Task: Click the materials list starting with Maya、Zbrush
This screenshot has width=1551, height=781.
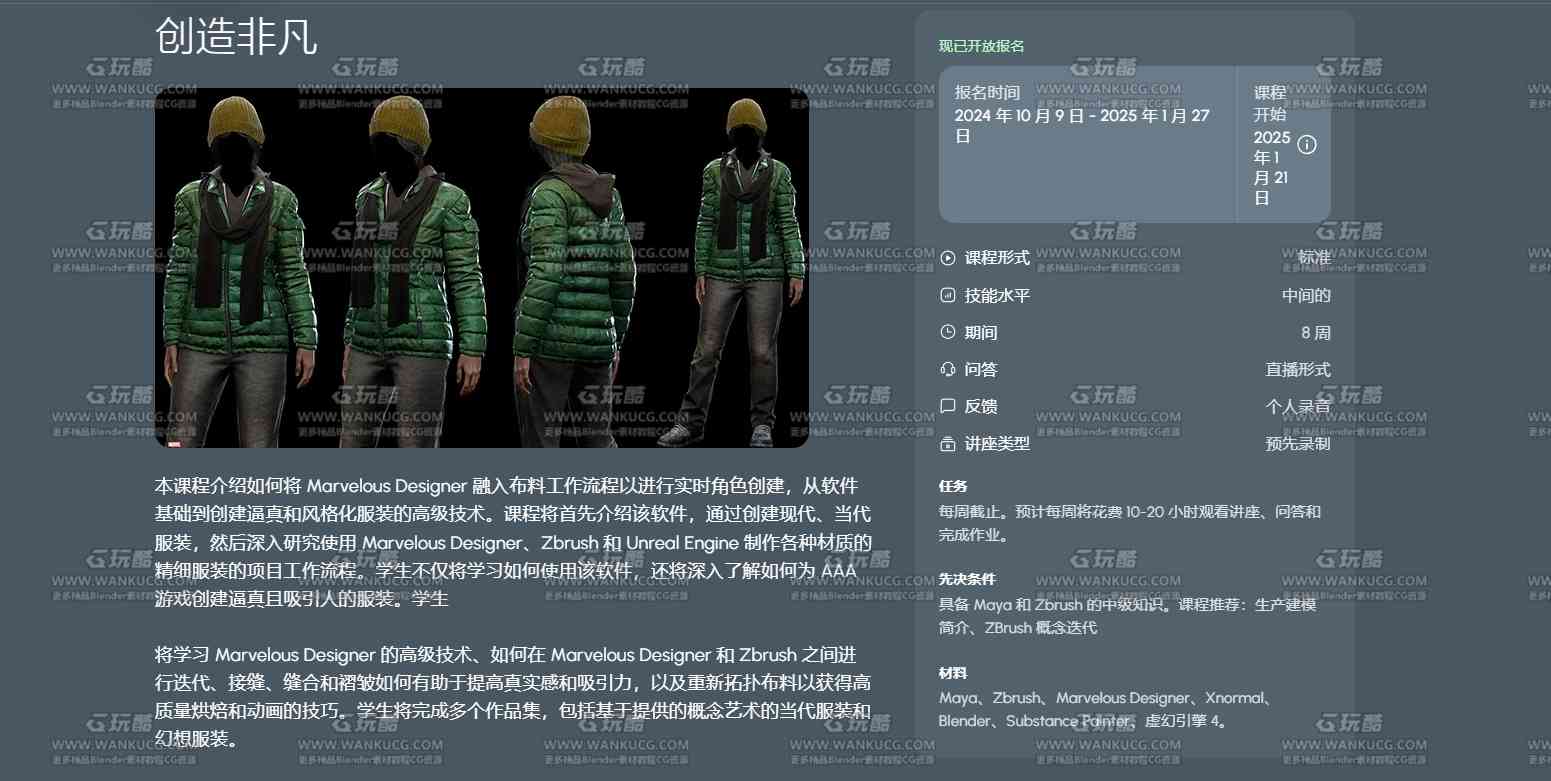Action: coord(1105,709)
